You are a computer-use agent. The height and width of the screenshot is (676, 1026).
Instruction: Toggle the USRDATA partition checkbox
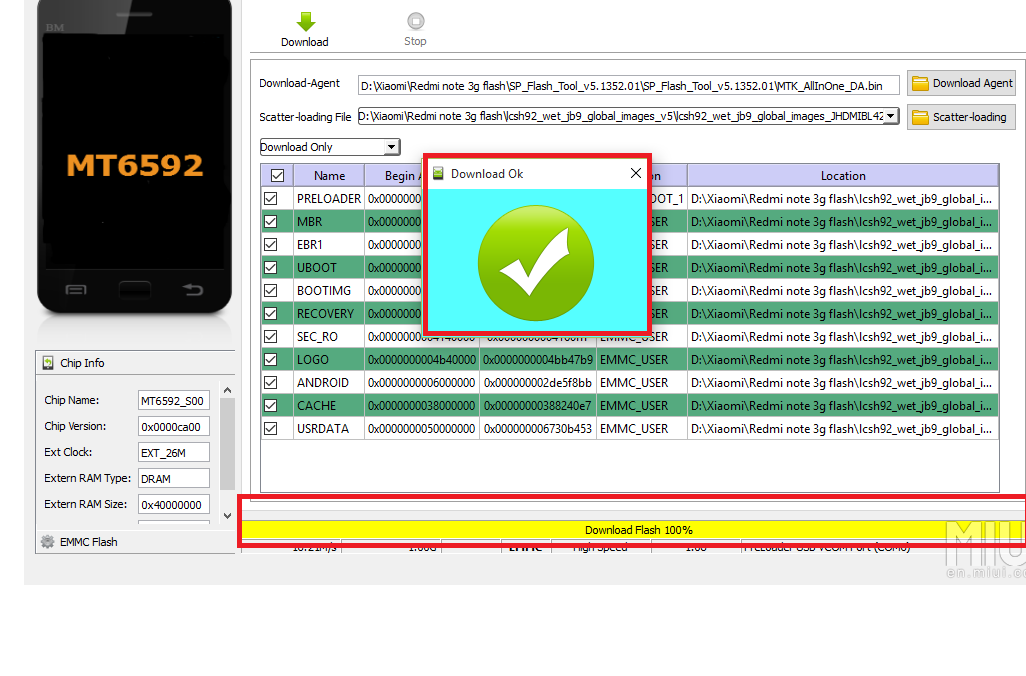[270, 429]
